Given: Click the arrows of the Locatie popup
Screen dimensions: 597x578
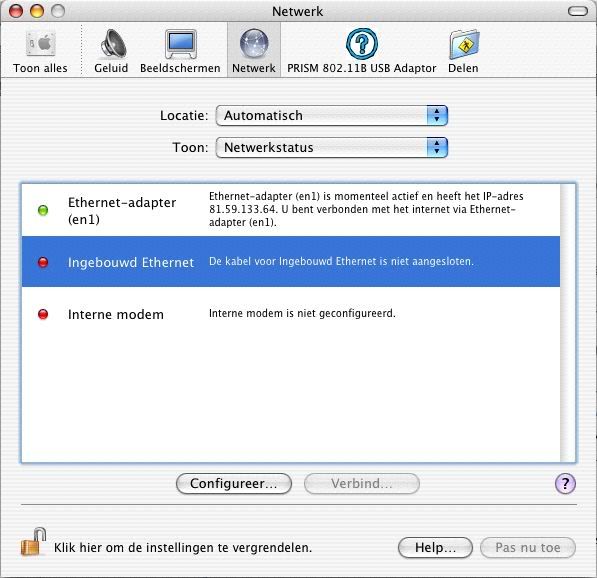Looking at the screenshot, I should (x=437, y=115).
